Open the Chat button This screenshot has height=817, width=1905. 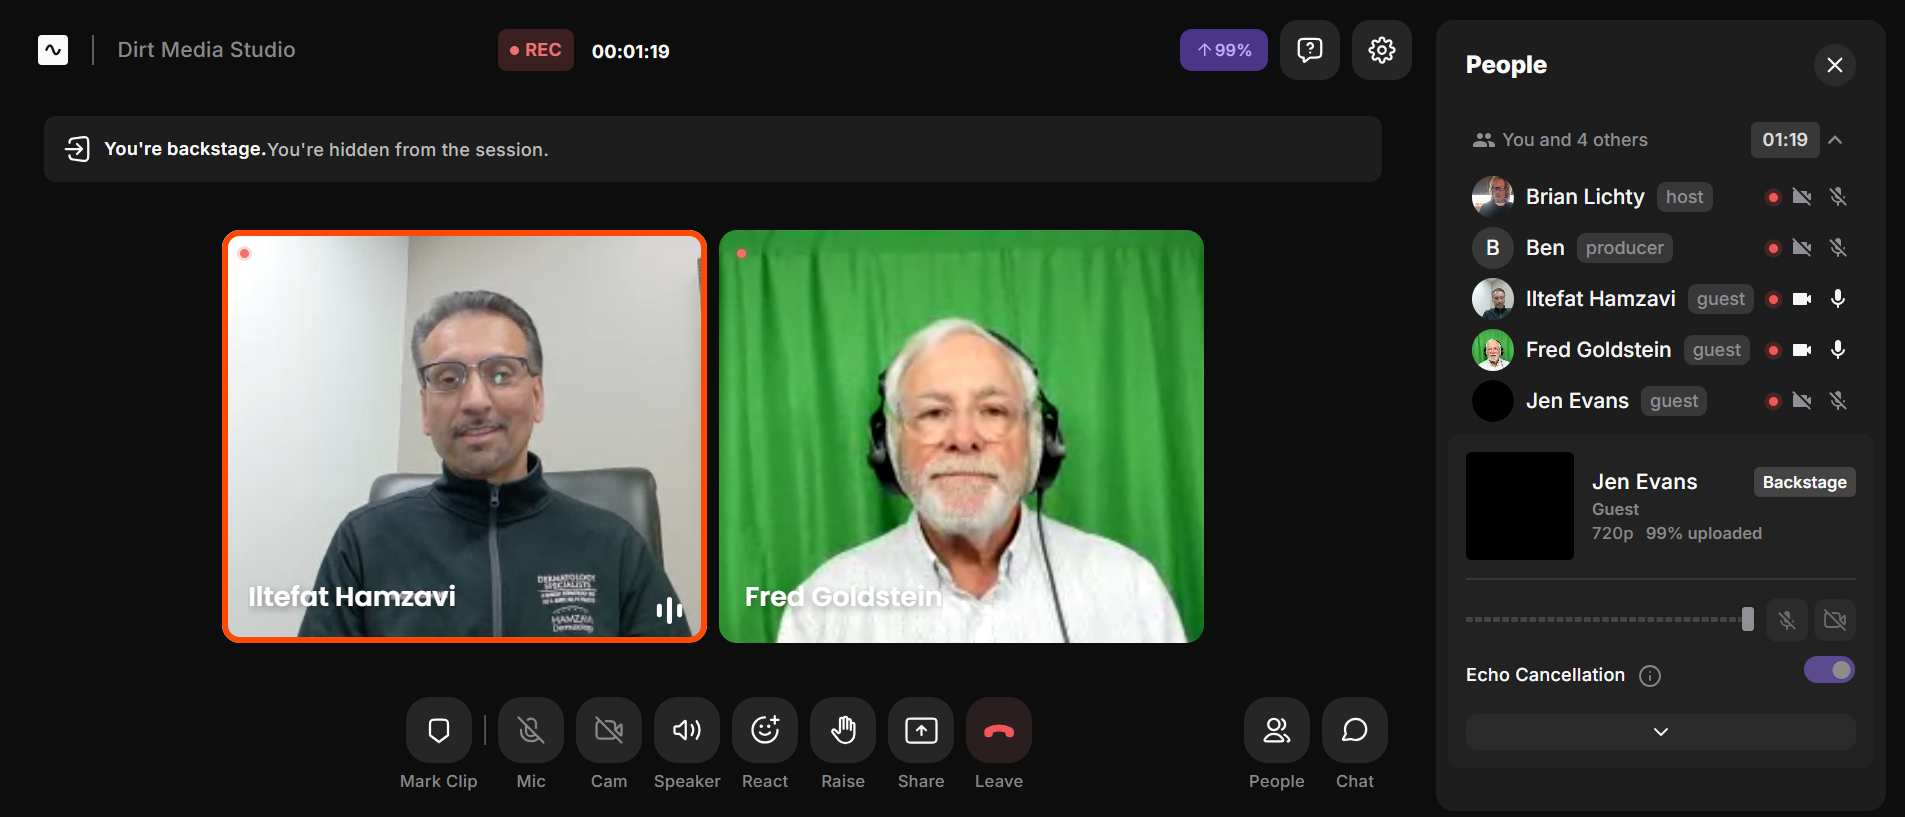click(1355, 730)
